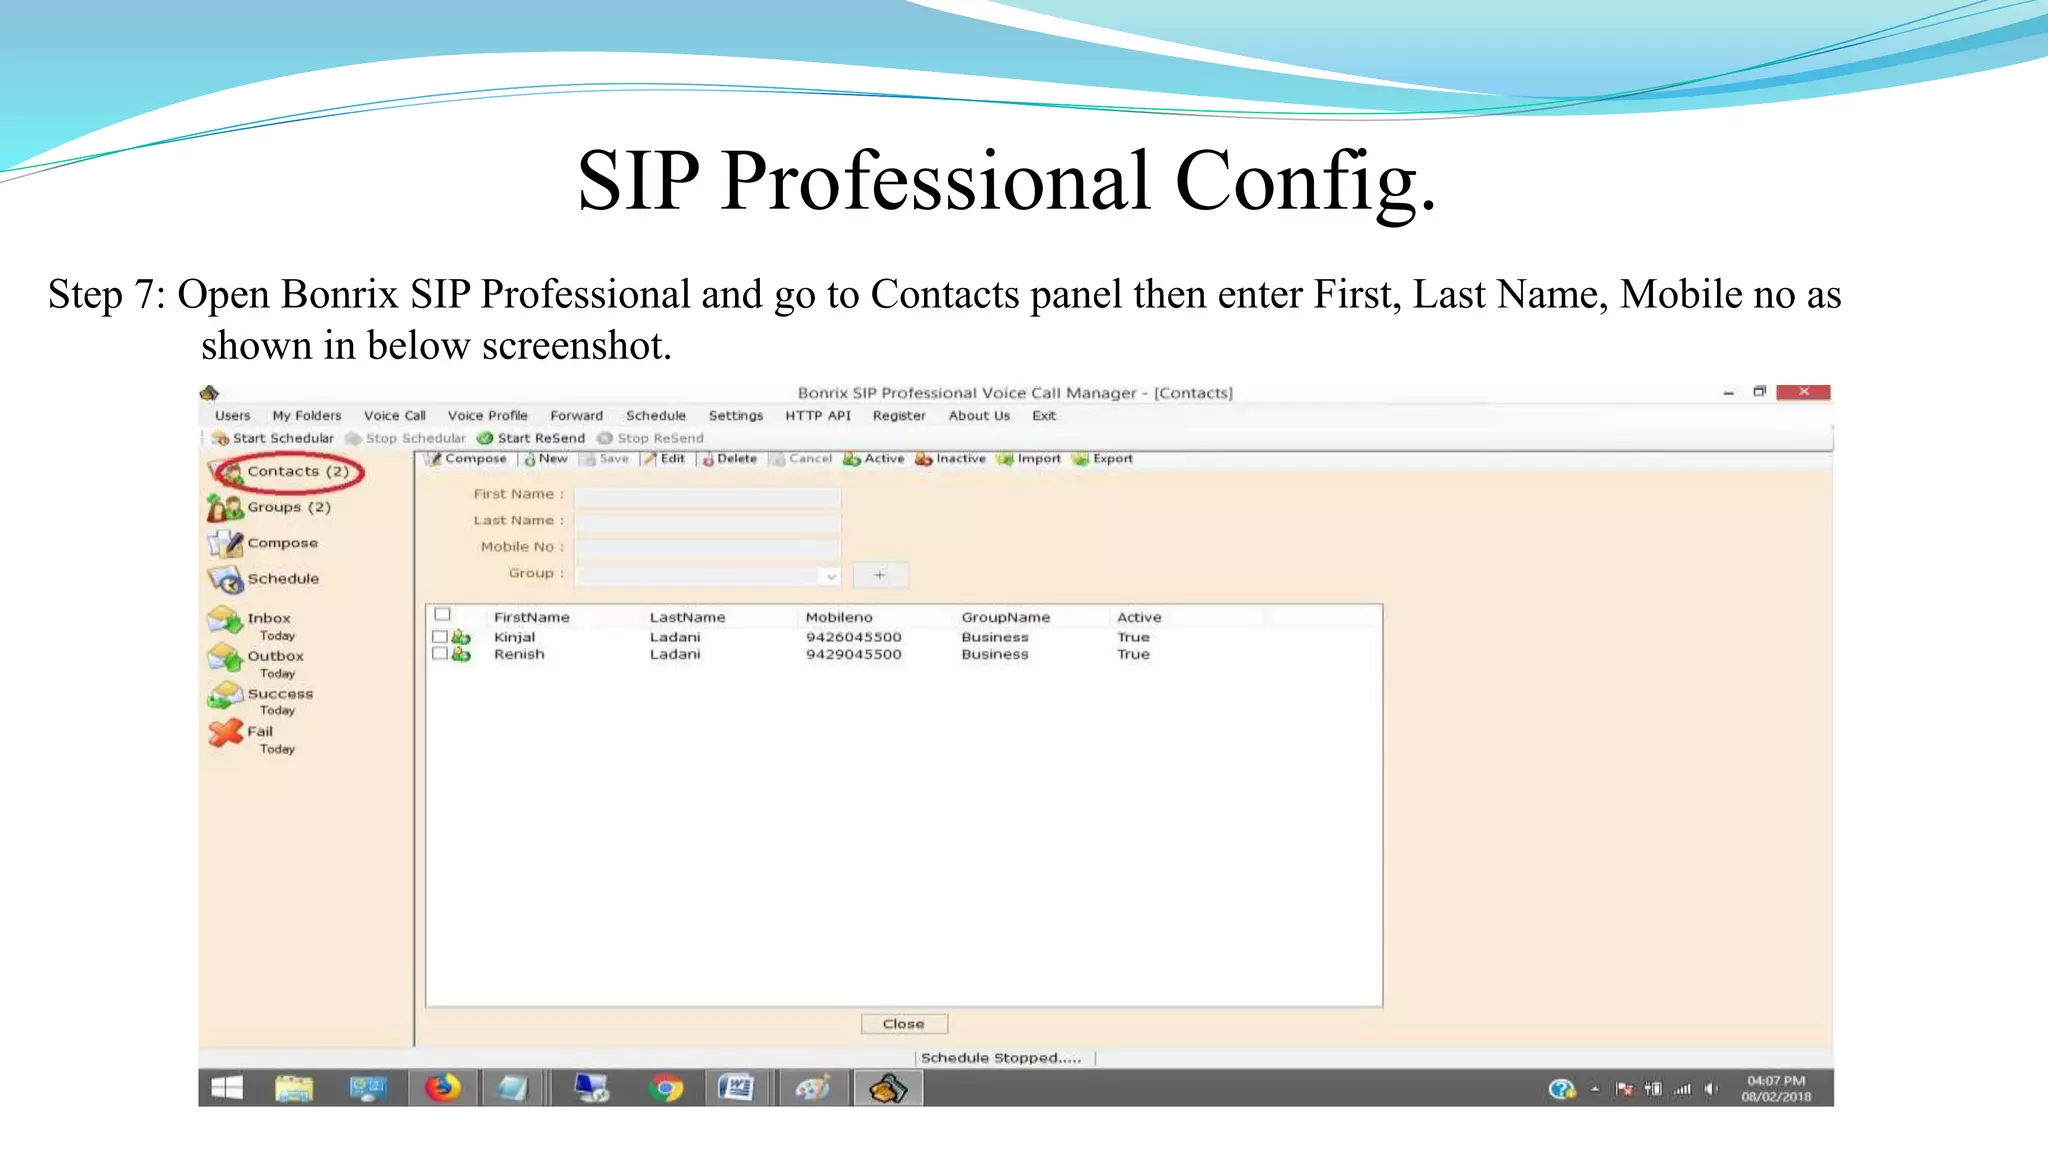The image size is (2048, 1152).
Task: Open the Register menu
Action: pyautogui.click(x=899, y=416)
